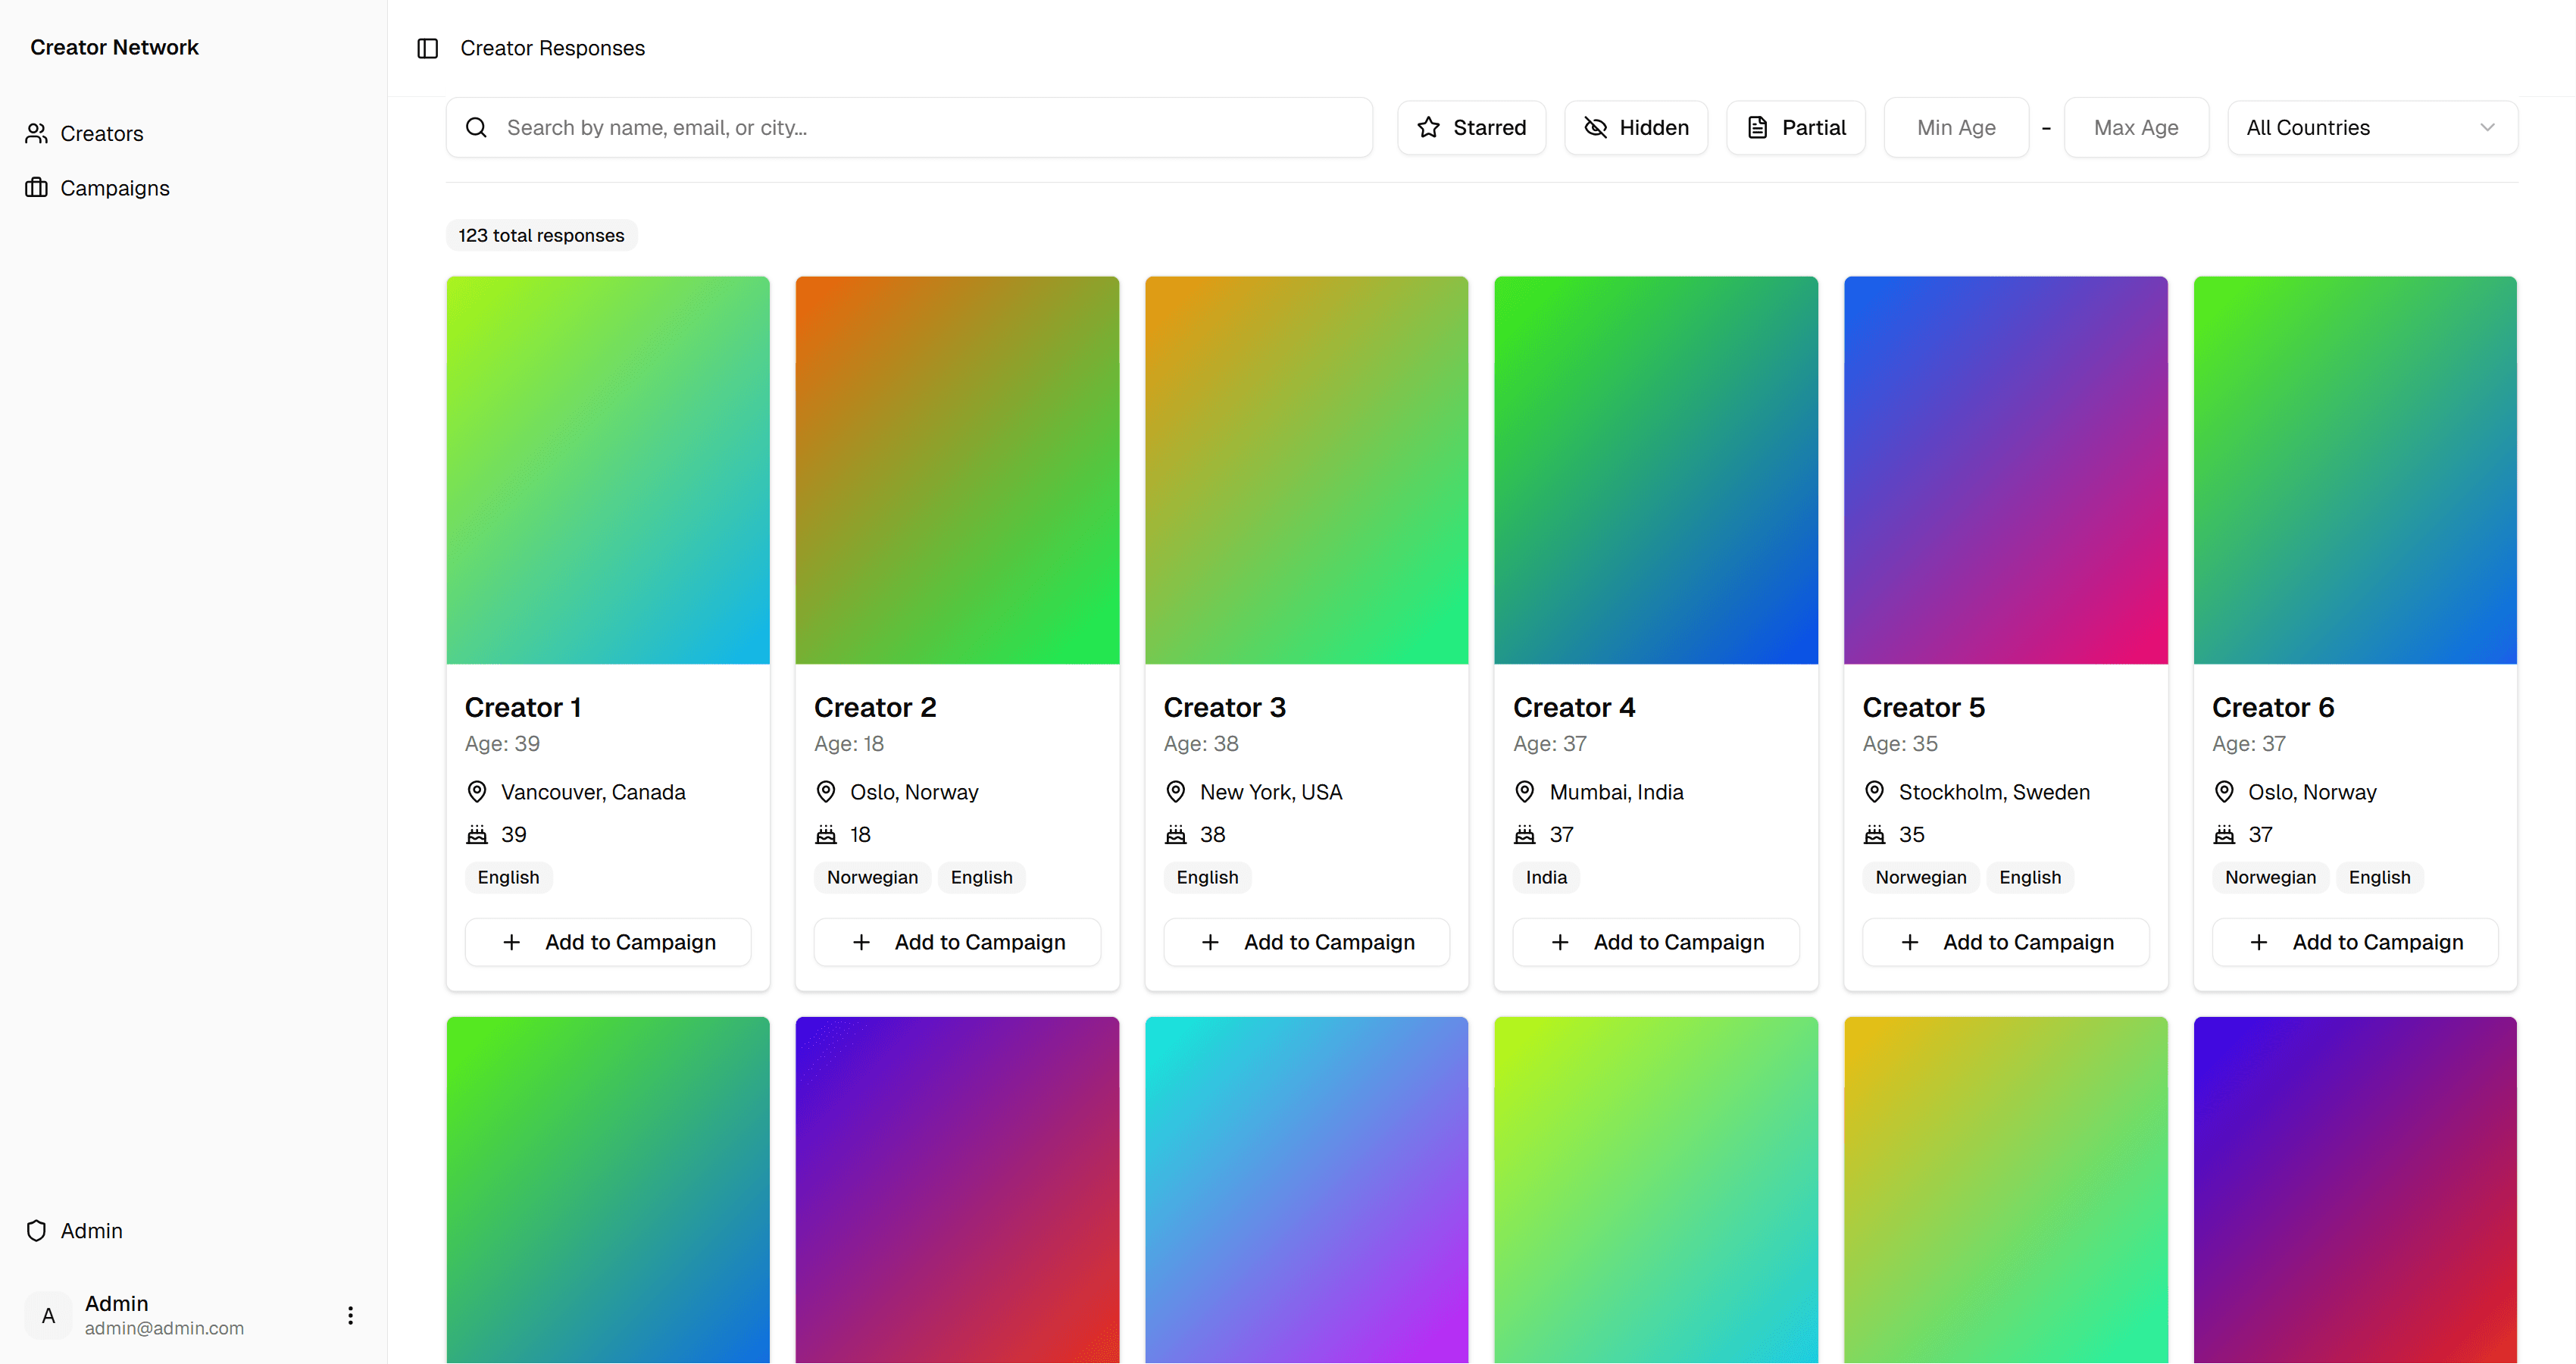Toggle the Starred filter
This screenshot has width=2576, height=1364.
1471,127
